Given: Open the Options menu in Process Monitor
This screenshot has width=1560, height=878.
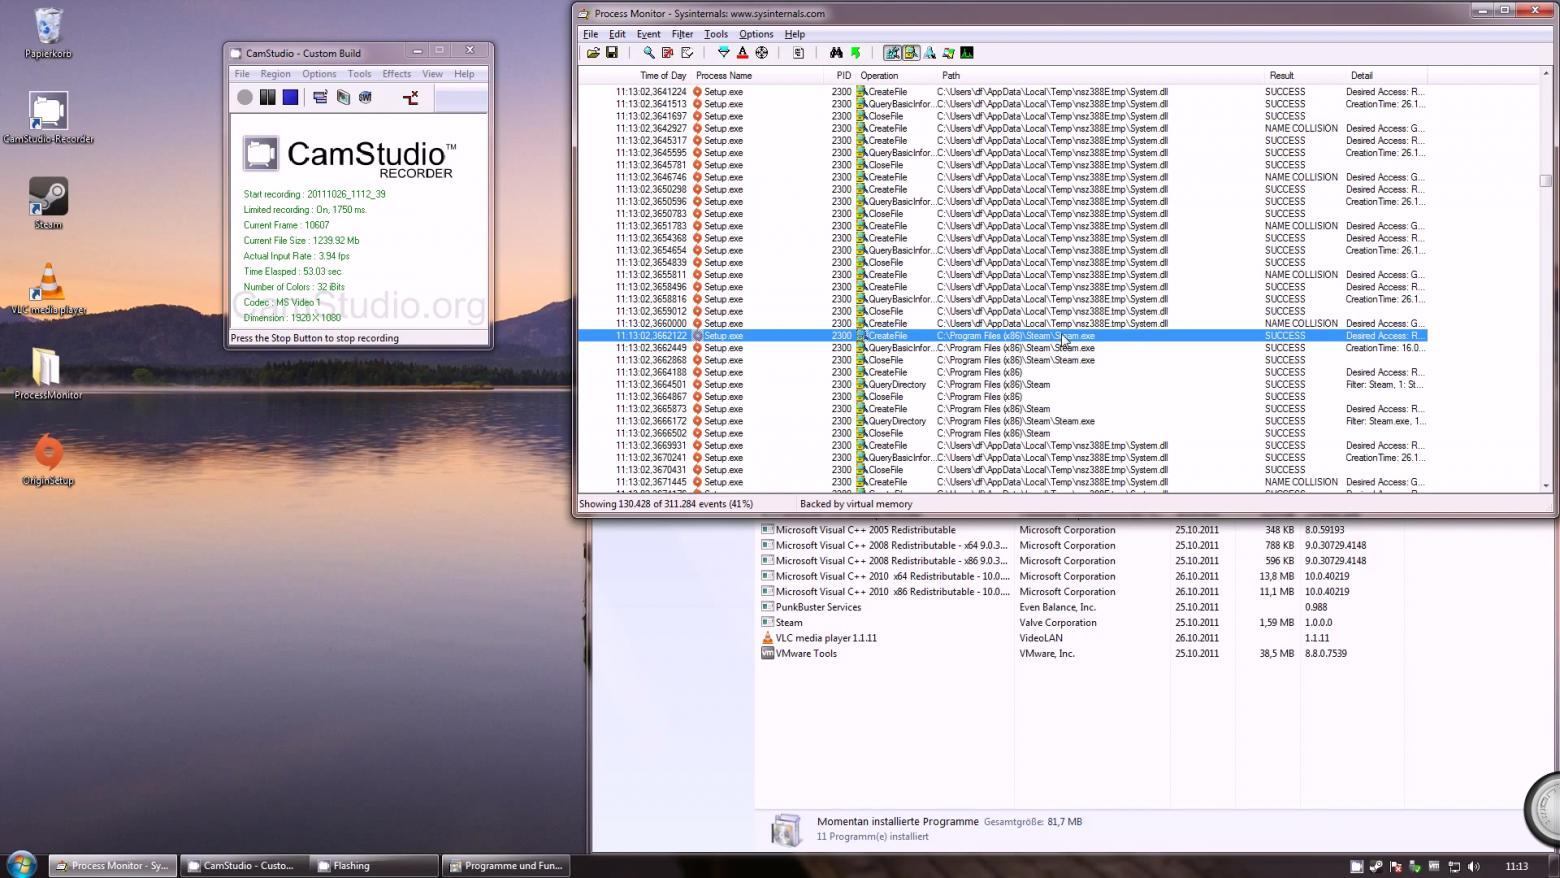Looking at the screenshot, I should coord(756,34).
